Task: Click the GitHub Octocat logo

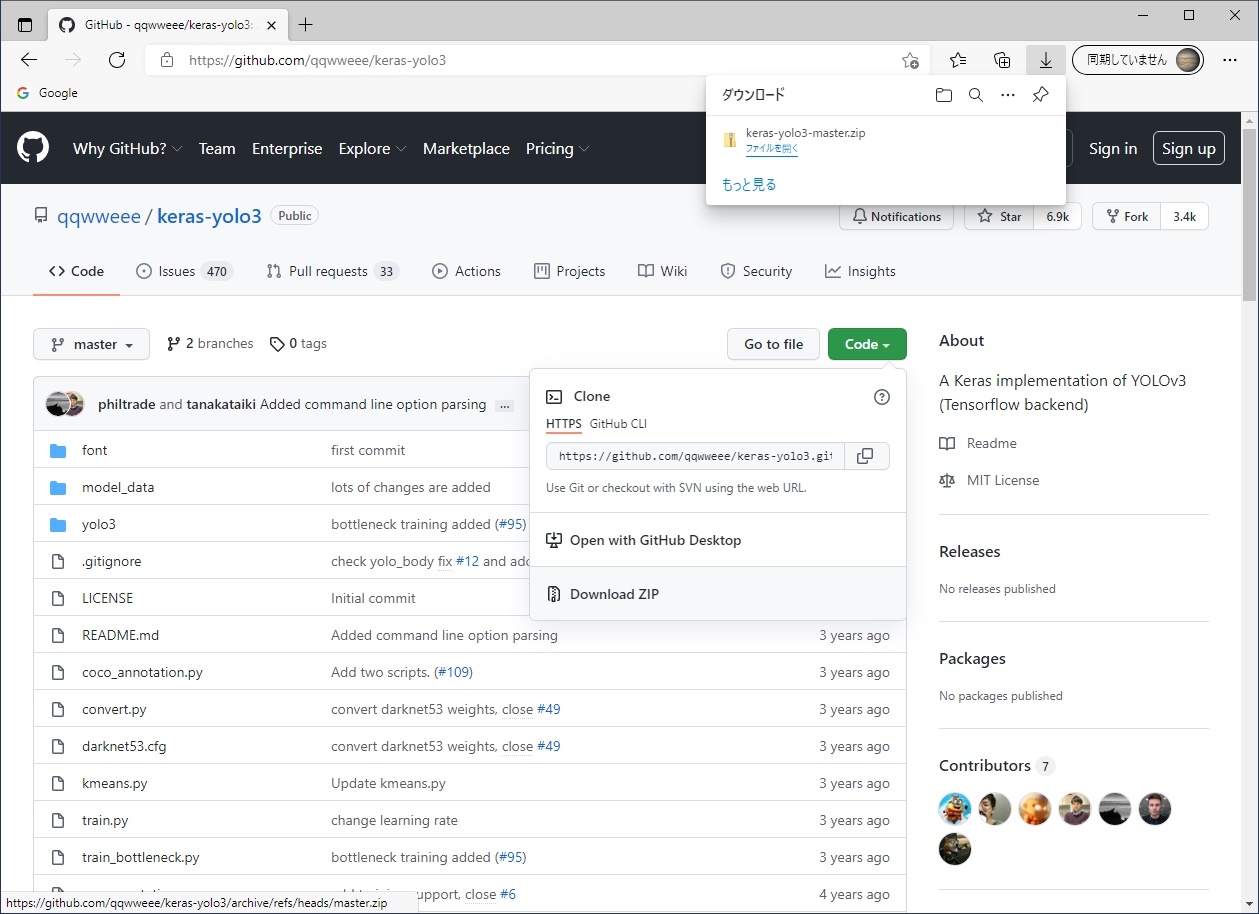Action: [33, 148]
